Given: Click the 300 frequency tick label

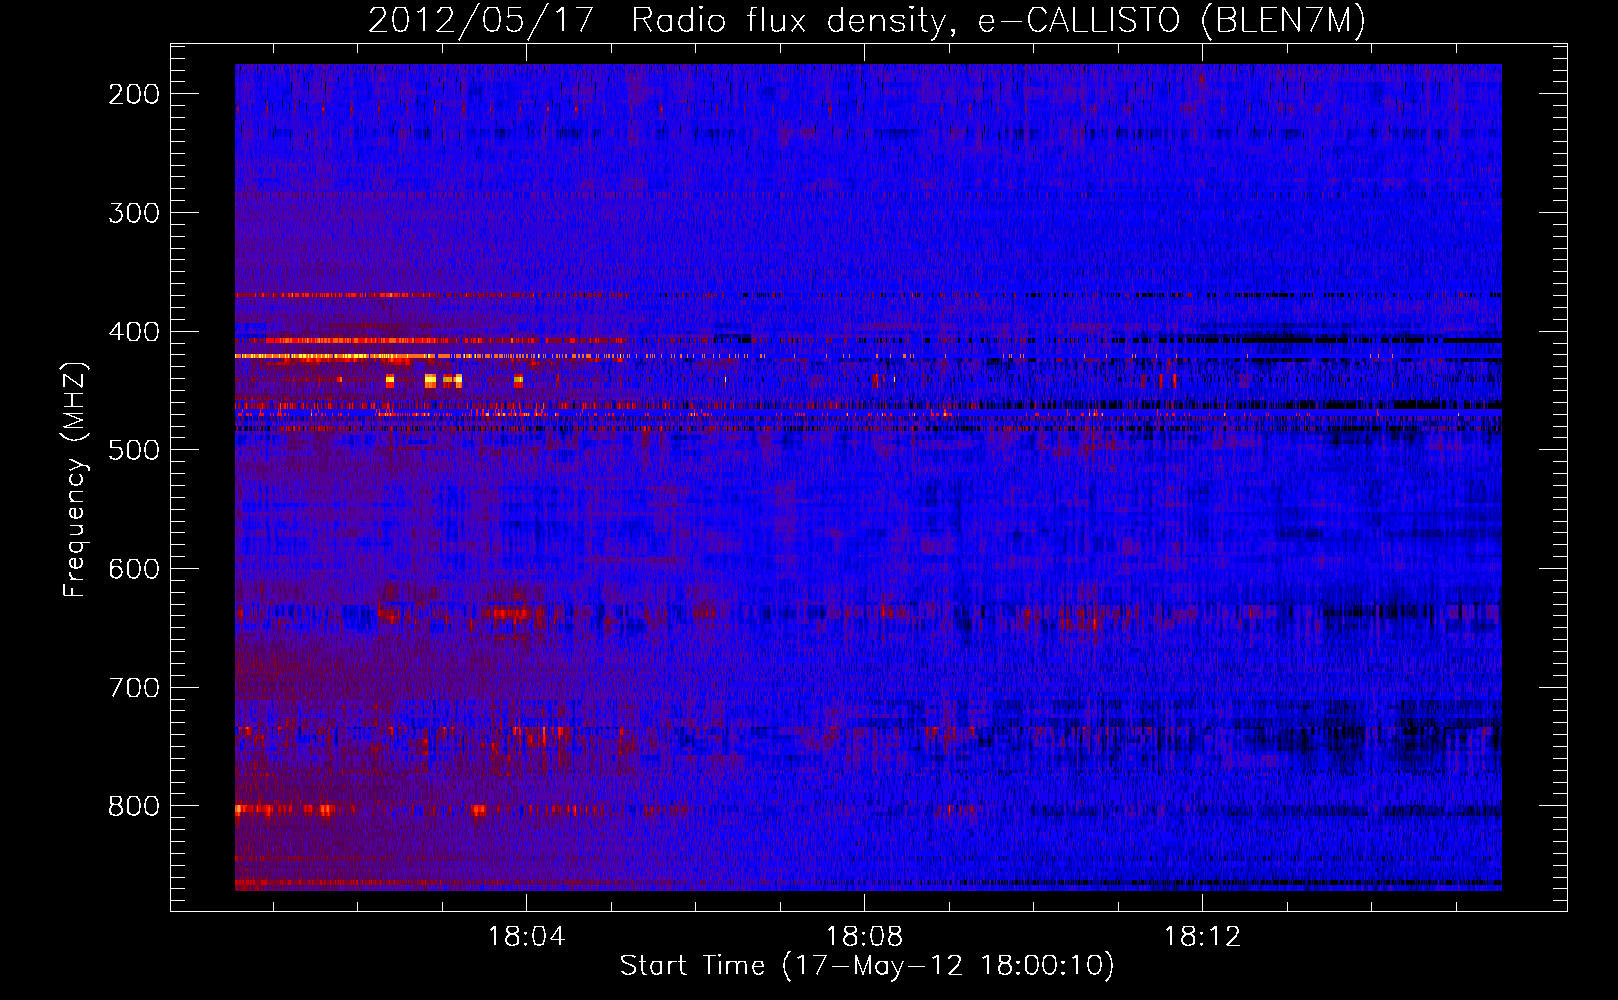Looking at the screenshot, I should coord(134,213).
